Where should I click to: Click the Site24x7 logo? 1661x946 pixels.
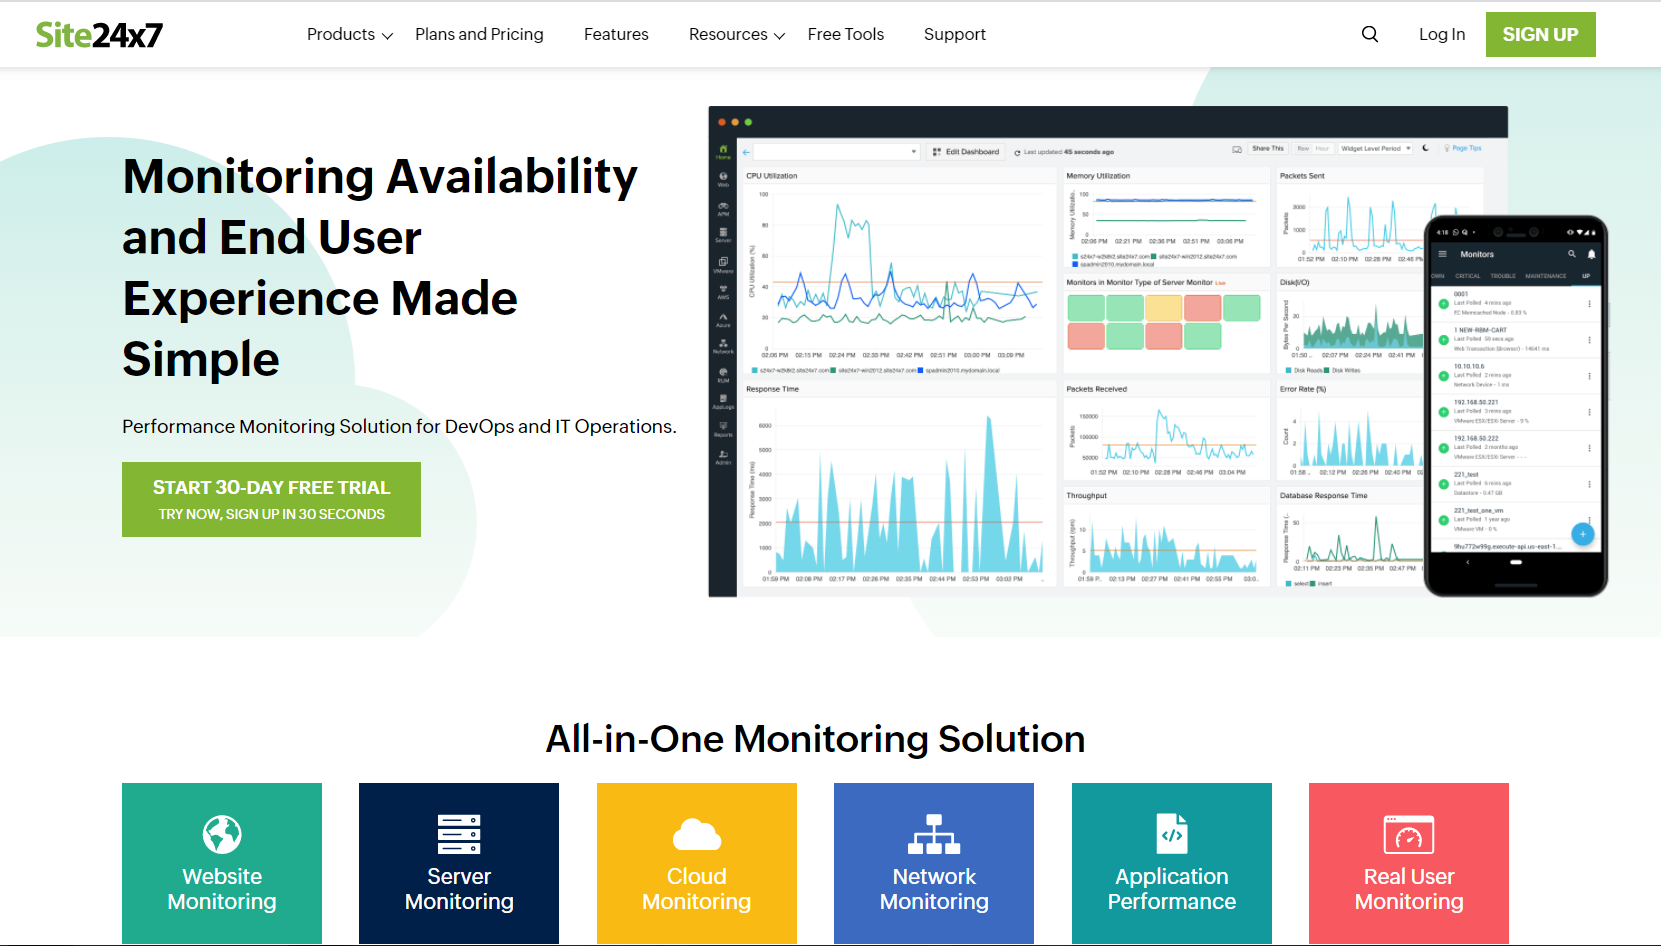click(x=99, y=35)
